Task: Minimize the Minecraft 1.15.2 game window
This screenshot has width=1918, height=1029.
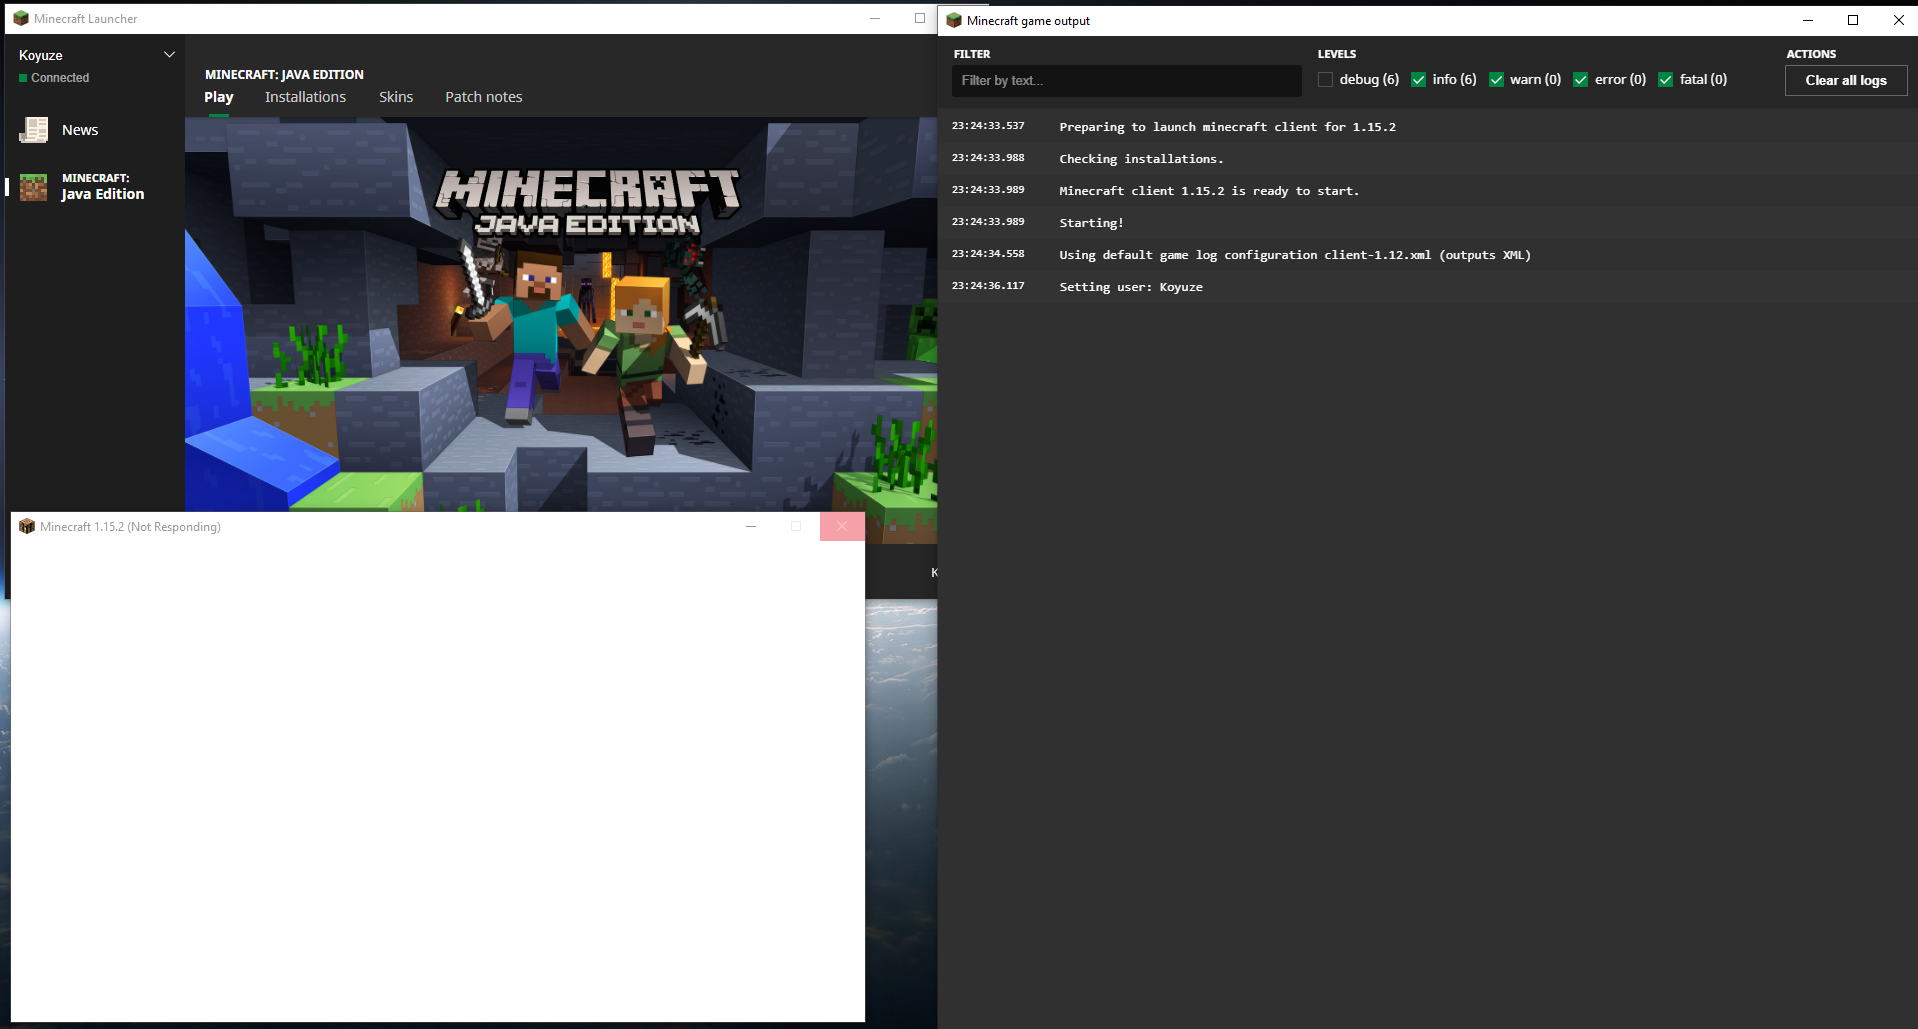Action: (x=751, y=526)
